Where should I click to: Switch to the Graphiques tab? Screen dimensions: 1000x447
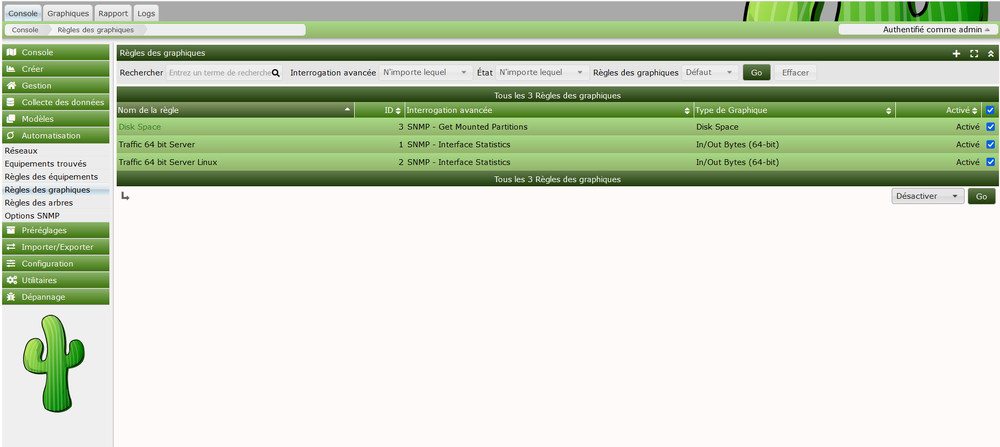pos(68,13)
